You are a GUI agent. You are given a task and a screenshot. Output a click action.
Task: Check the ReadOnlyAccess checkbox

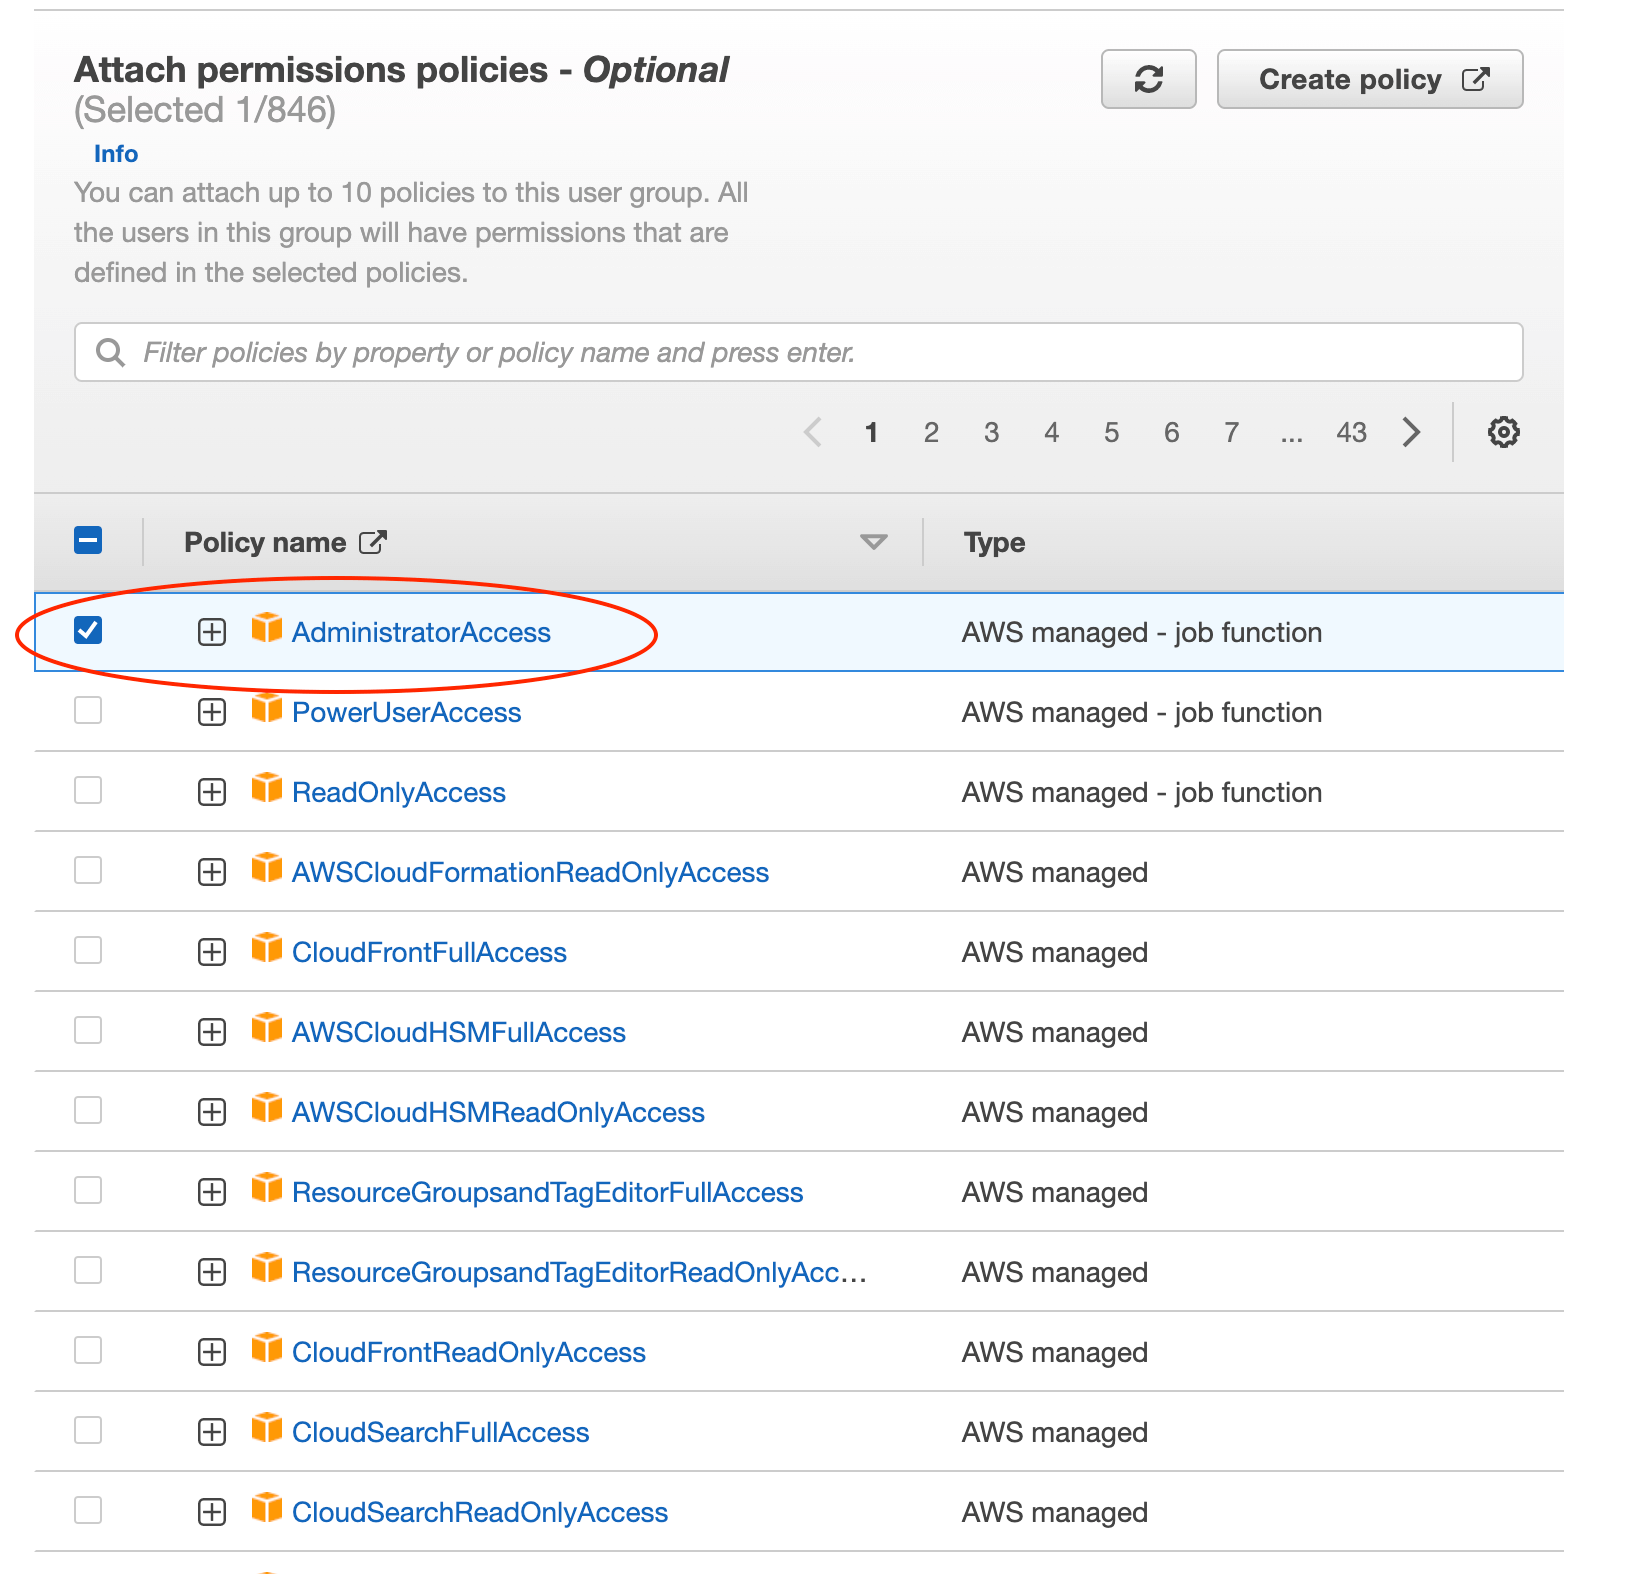coord(88,790)
